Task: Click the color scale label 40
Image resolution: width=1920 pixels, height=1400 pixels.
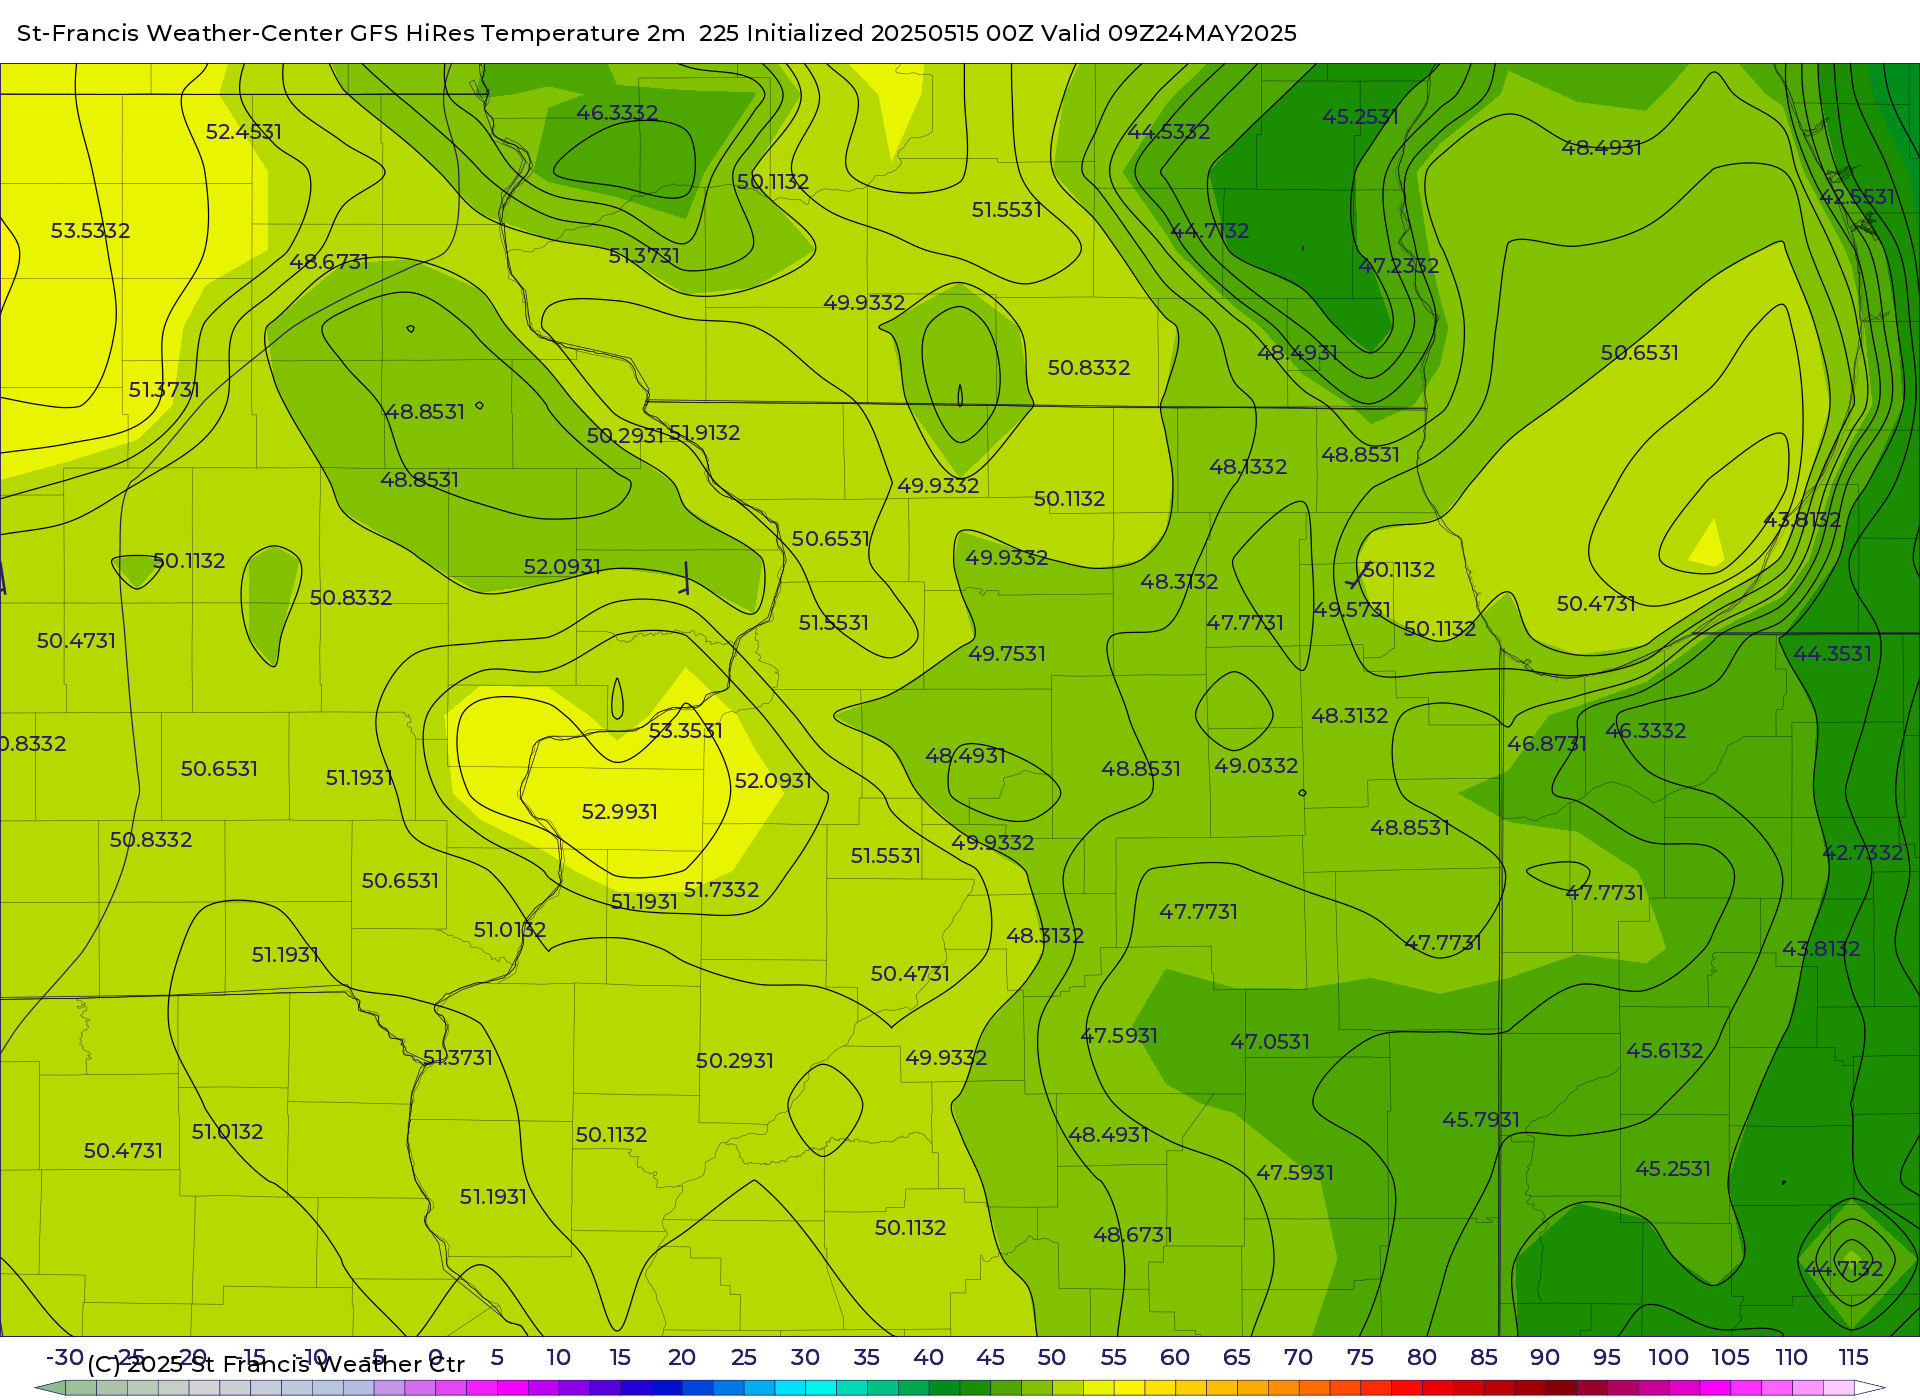Action: 928,1357
